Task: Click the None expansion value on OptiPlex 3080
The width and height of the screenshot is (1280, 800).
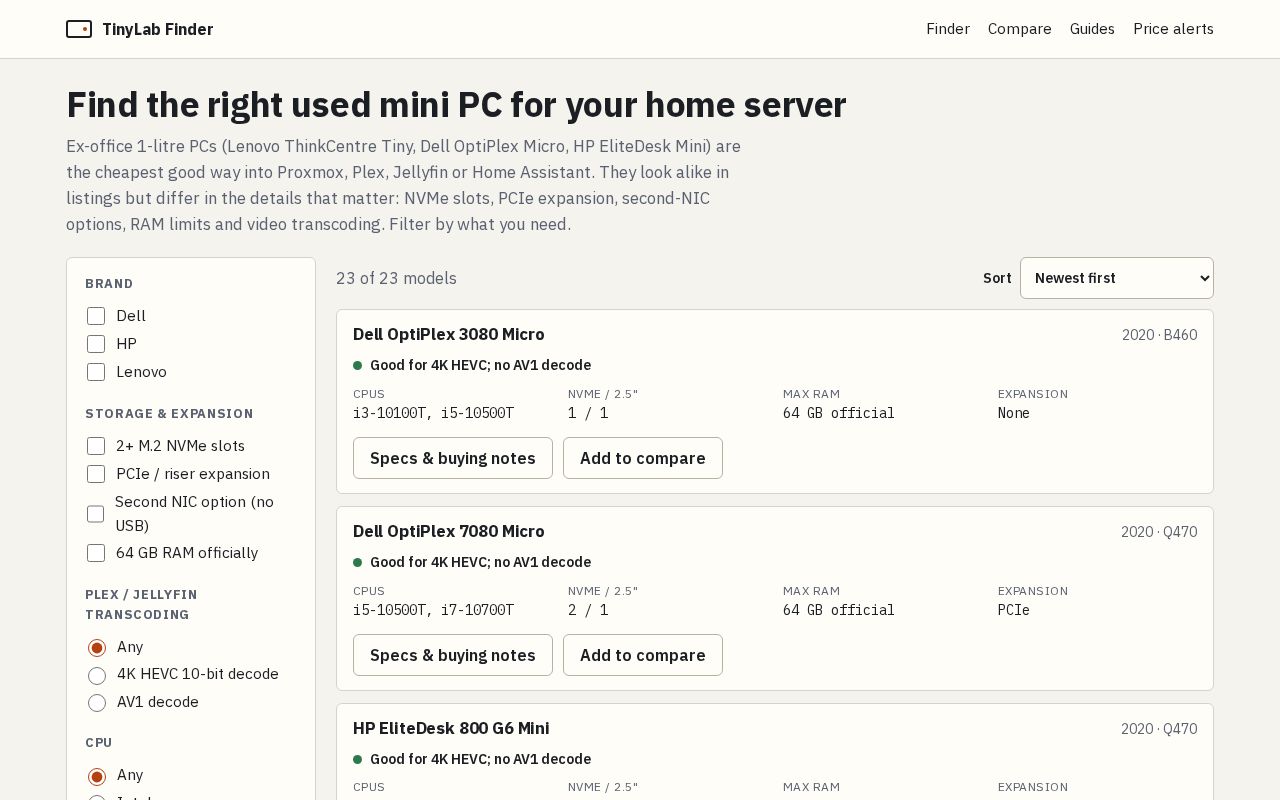Action: [x=1014, y=413]
